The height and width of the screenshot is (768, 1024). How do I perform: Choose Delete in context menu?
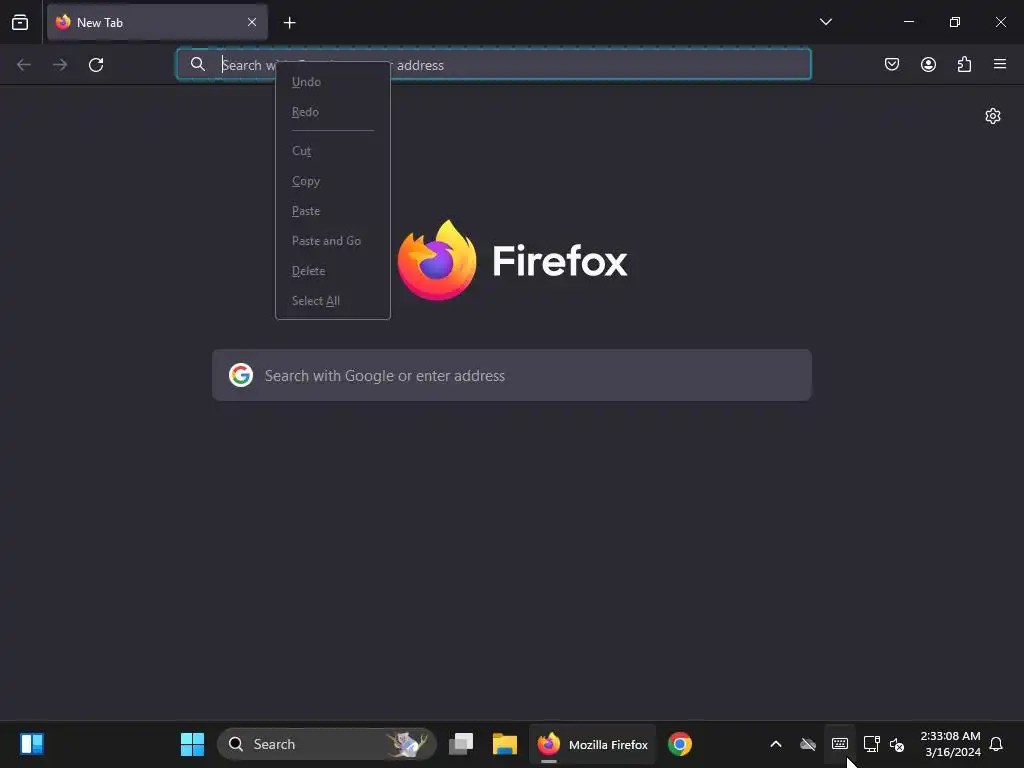tap(333, 271)
